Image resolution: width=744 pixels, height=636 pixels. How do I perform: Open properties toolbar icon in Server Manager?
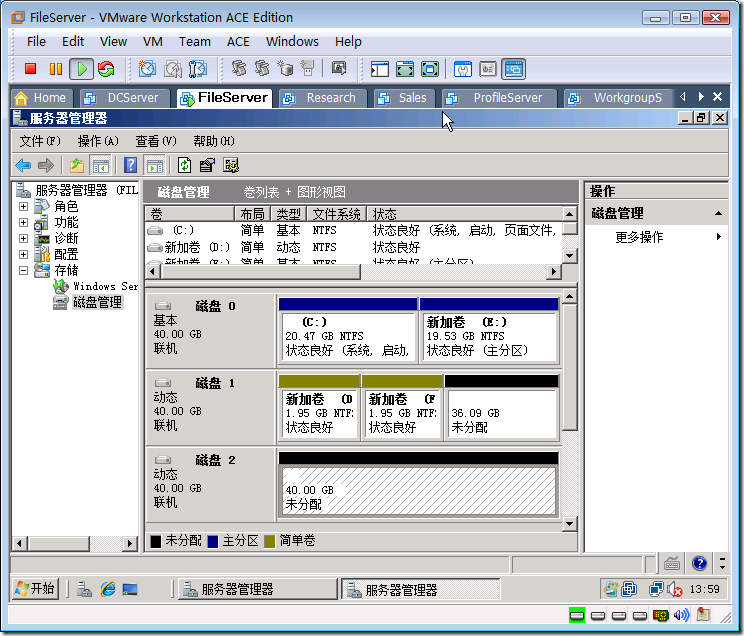(207, 166)
